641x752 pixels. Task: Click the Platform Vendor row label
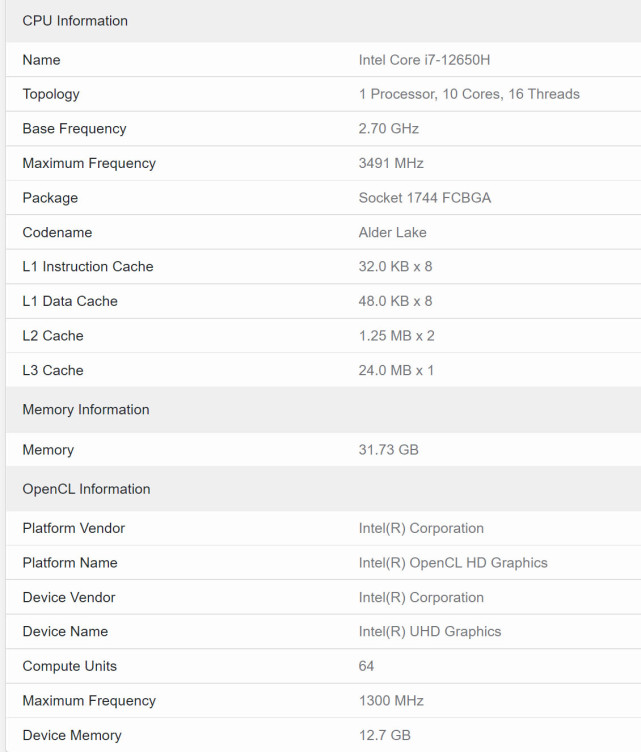point(74,528)
